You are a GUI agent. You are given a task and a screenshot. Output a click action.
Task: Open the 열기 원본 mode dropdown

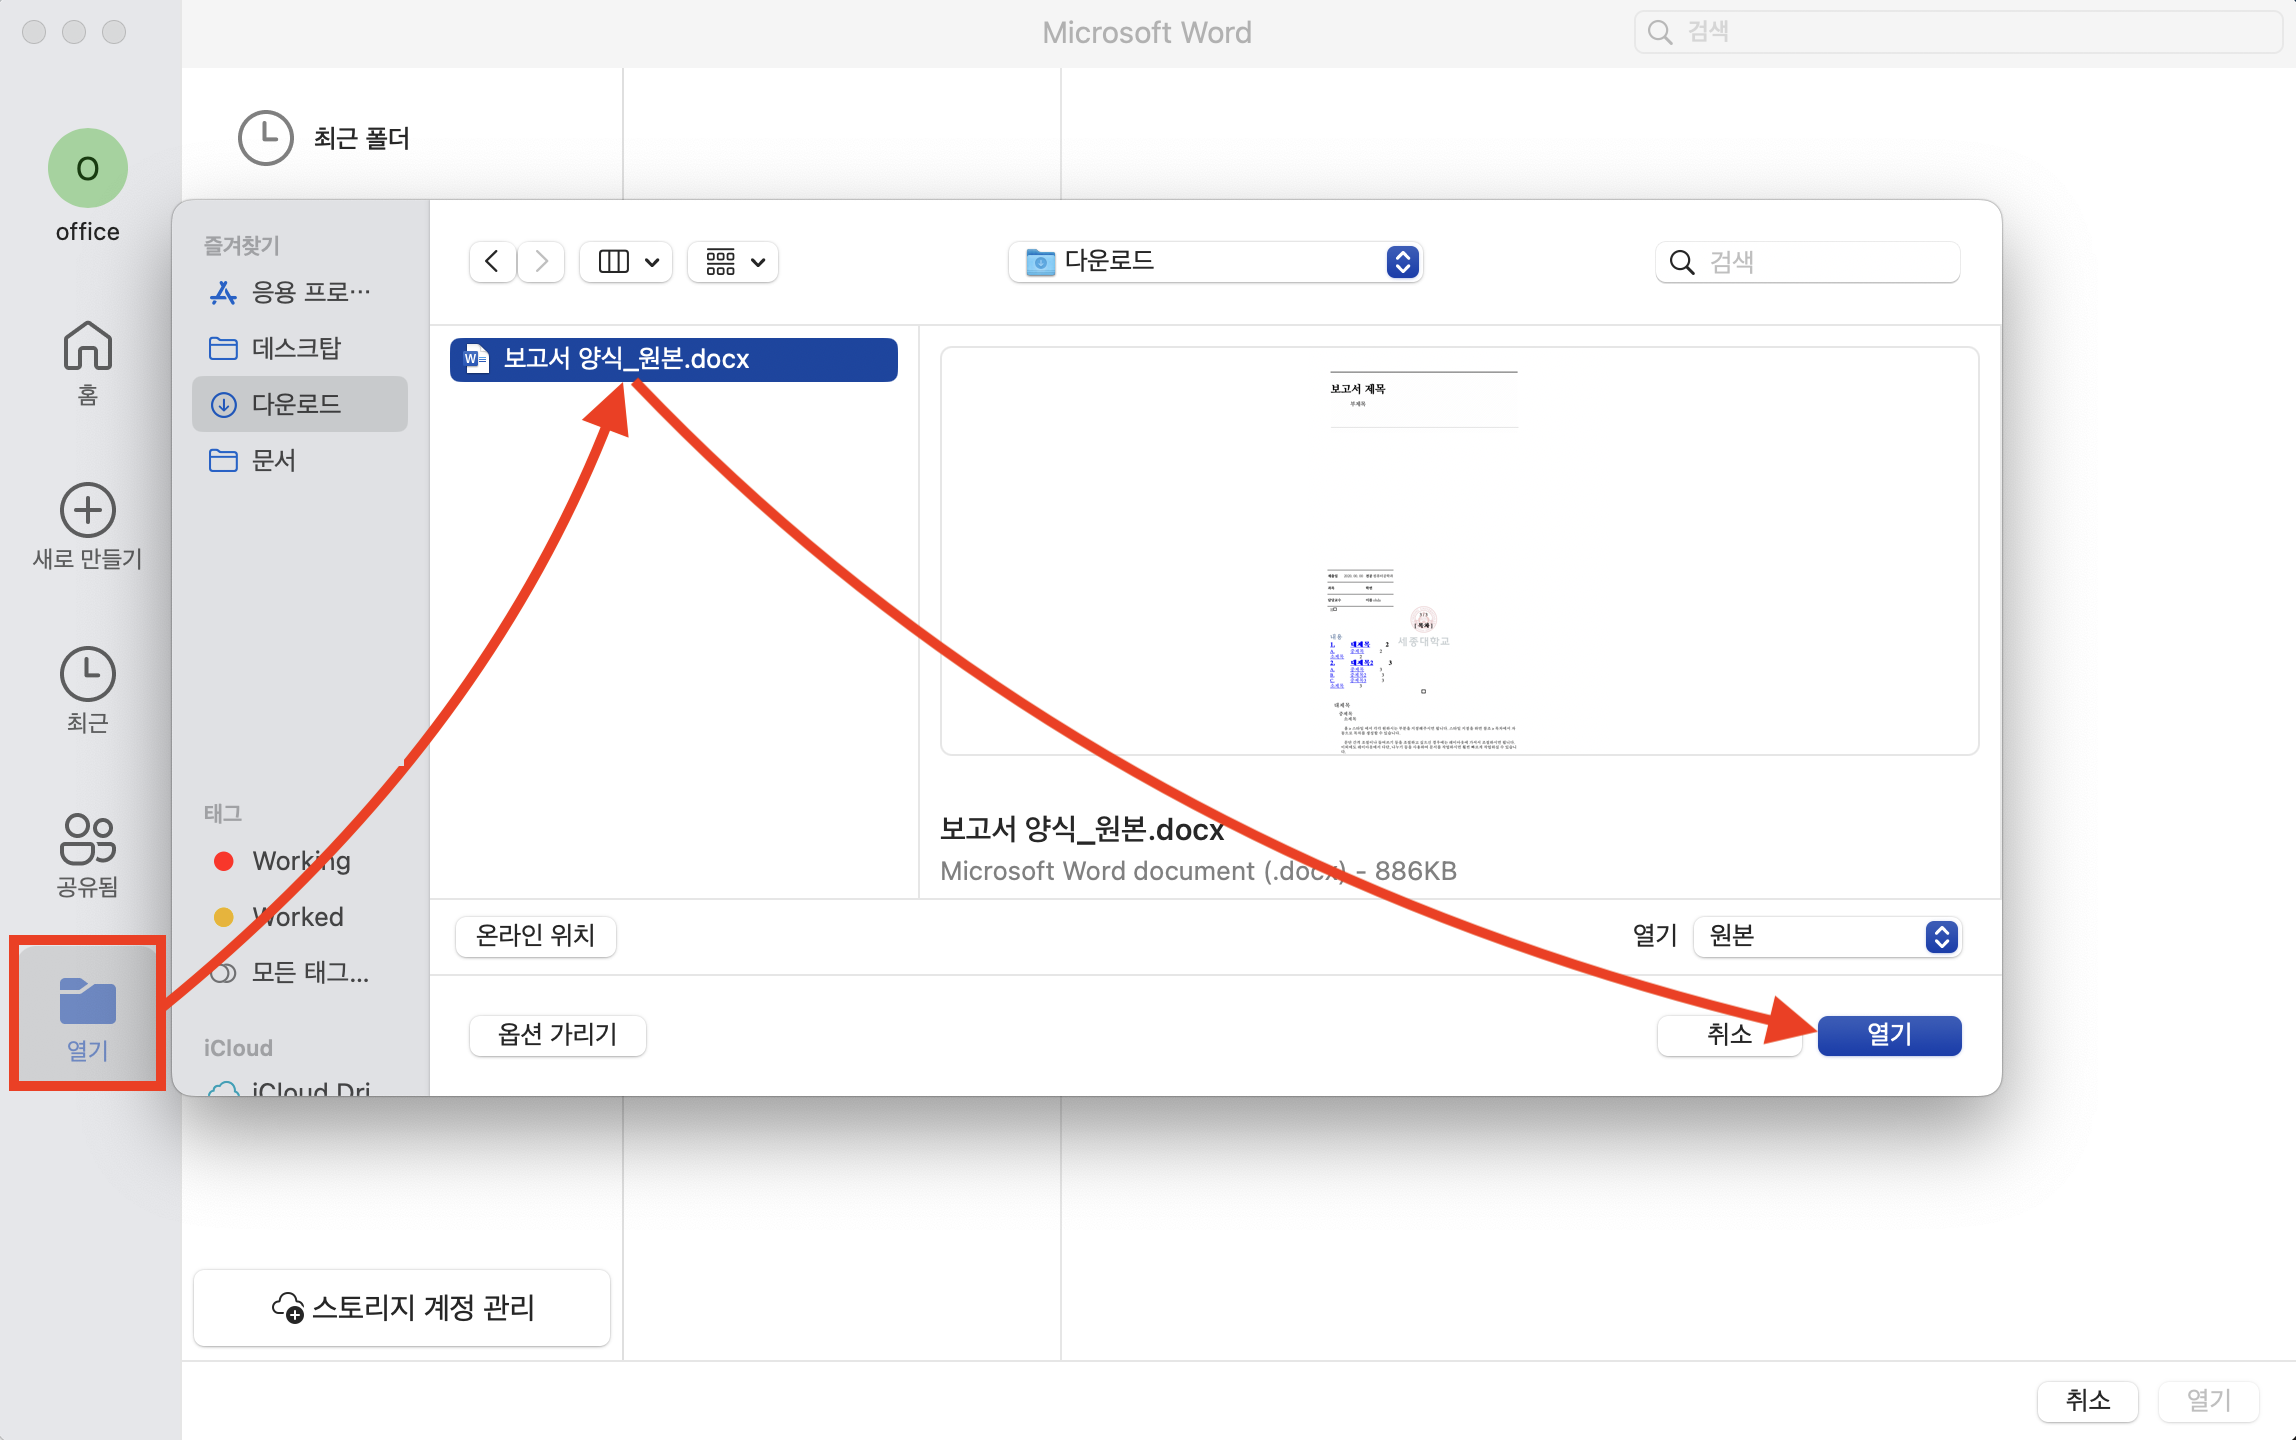coord(1827,937)
